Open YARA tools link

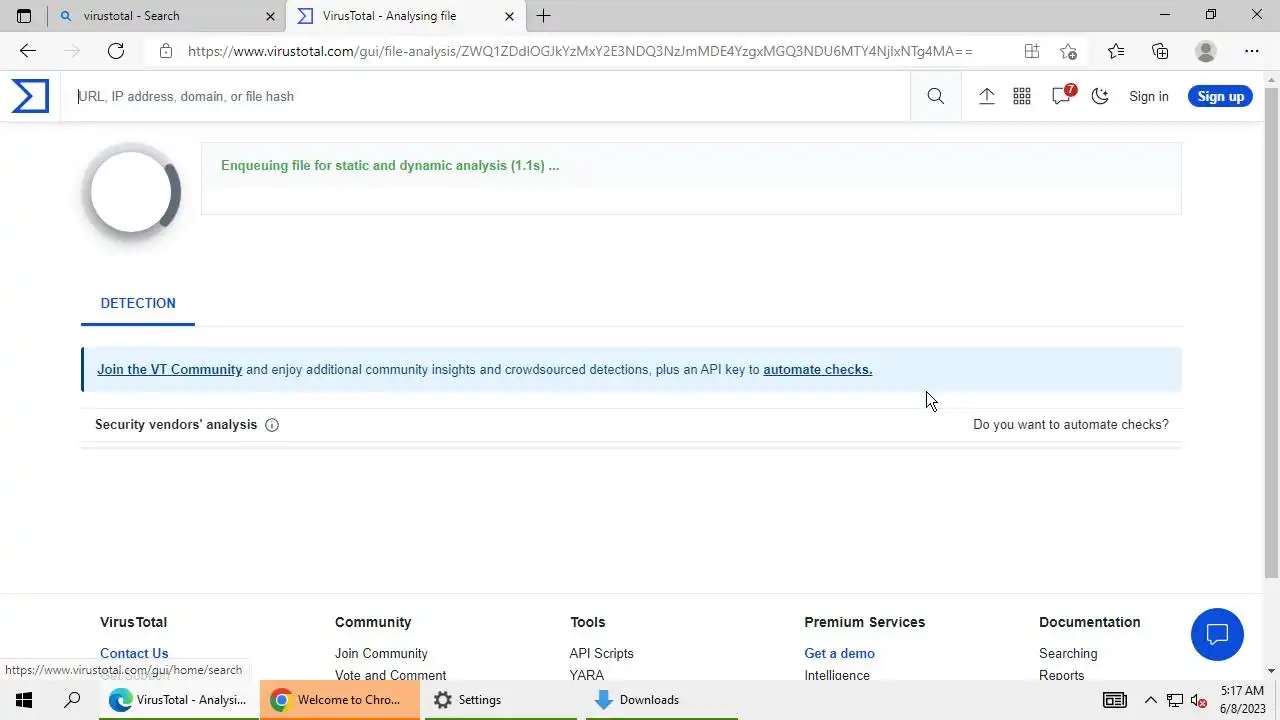point(587,675)
